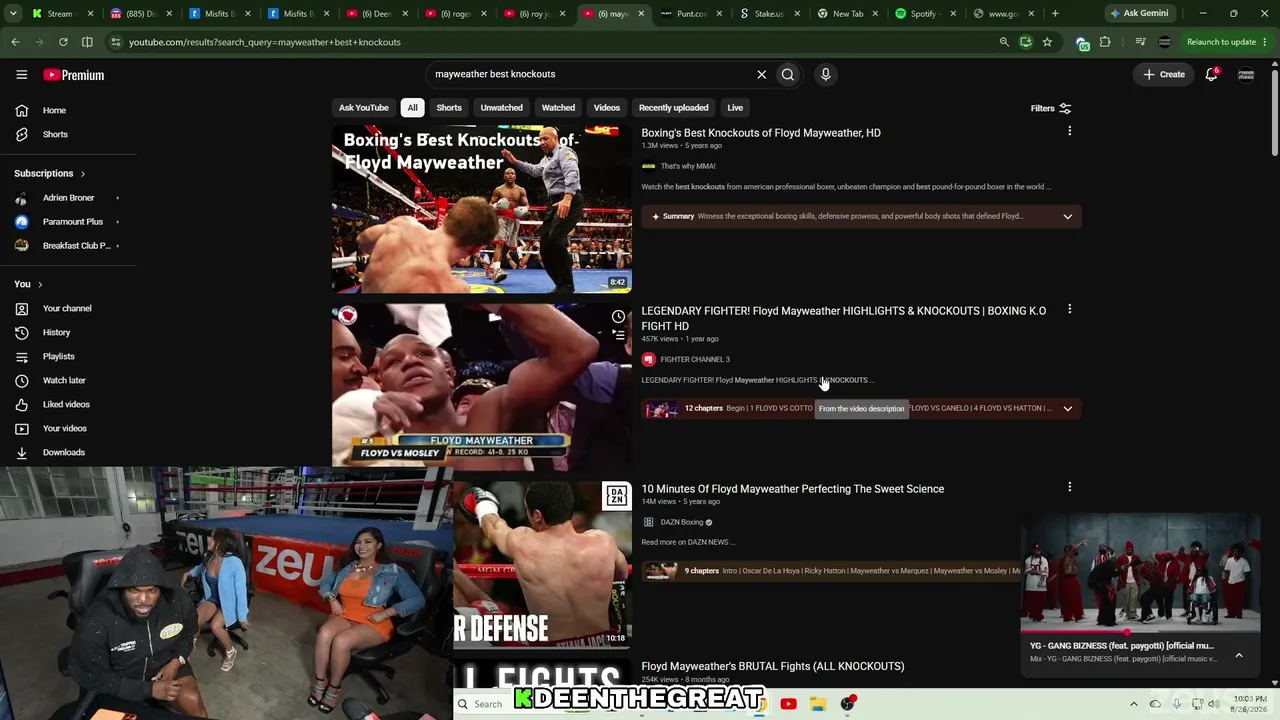
Task: Expand the You section
Action: [x=28, y=284]
